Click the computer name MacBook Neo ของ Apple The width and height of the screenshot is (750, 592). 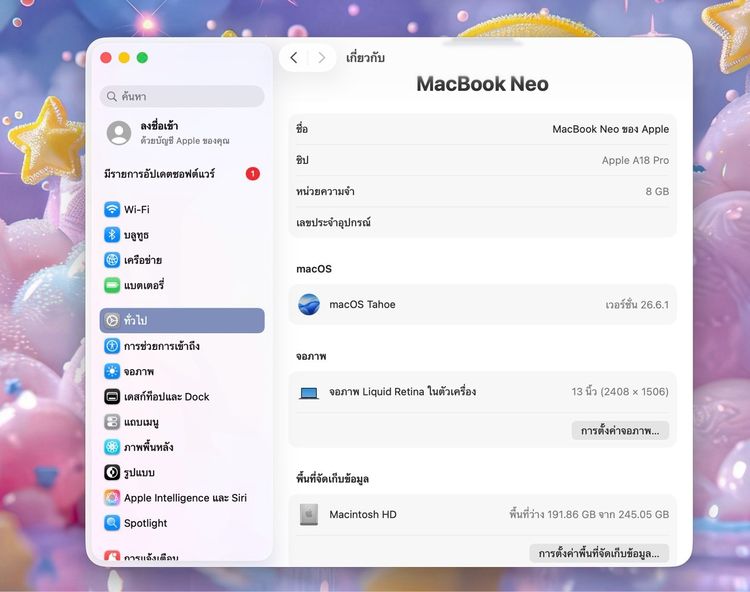pyautogui.click(x=610, y=129)
